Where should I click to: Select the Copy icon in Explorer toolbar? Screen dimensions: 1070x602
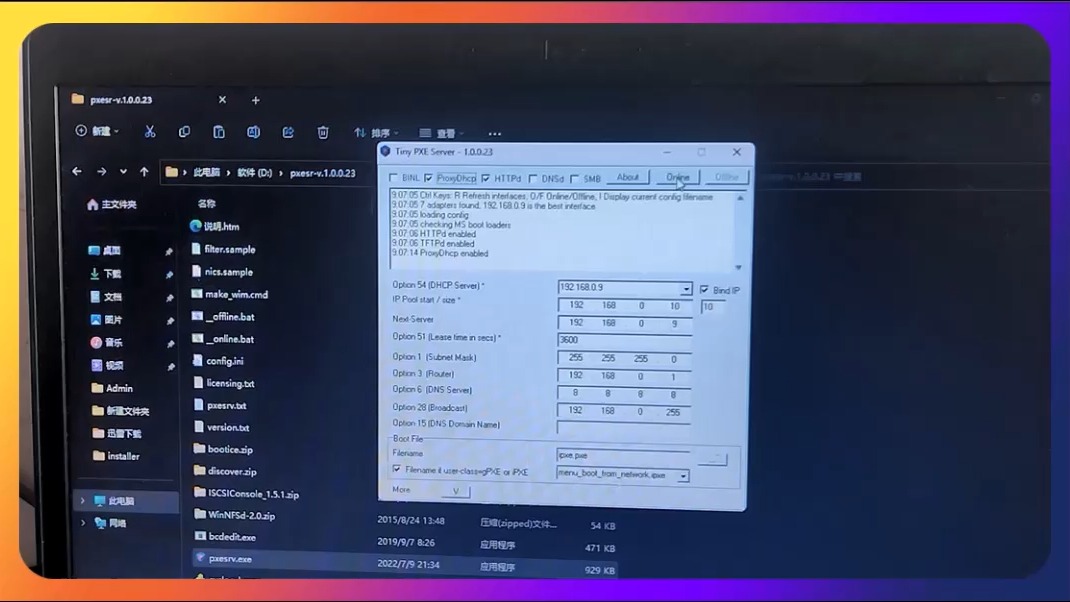click(184, 131)
